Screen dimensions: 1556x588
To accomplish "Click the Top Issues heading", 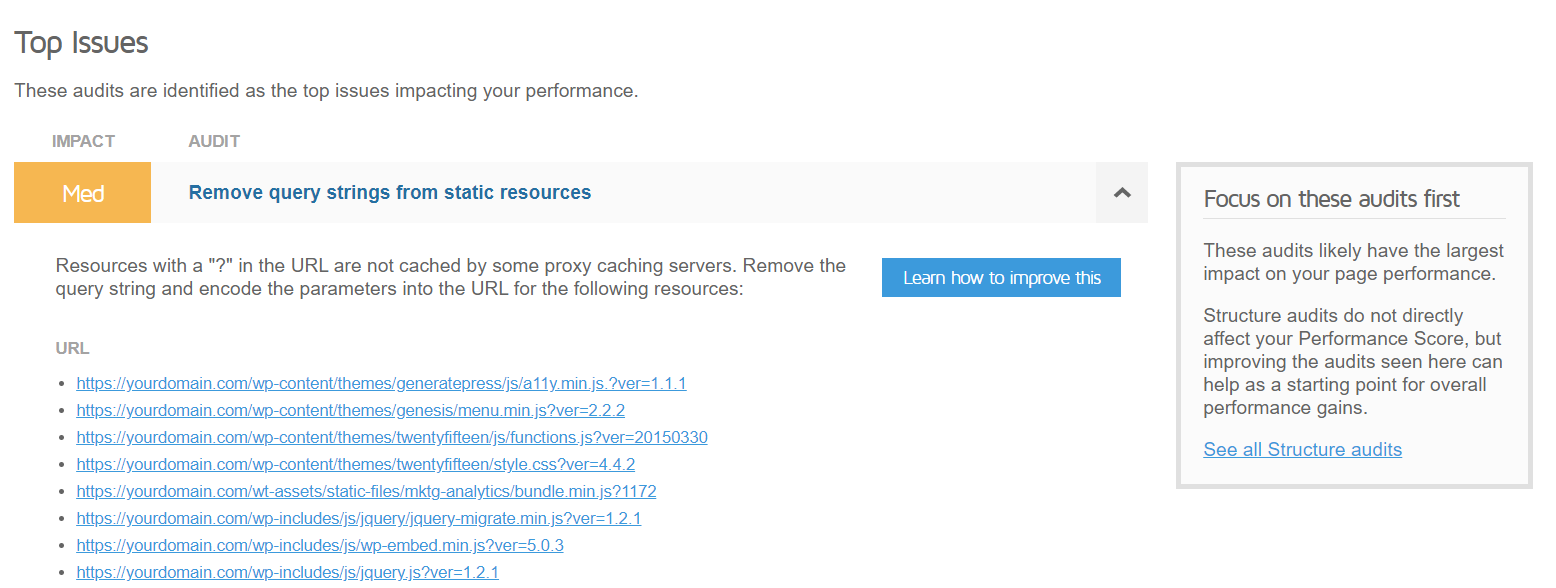I will pos(80,43).
